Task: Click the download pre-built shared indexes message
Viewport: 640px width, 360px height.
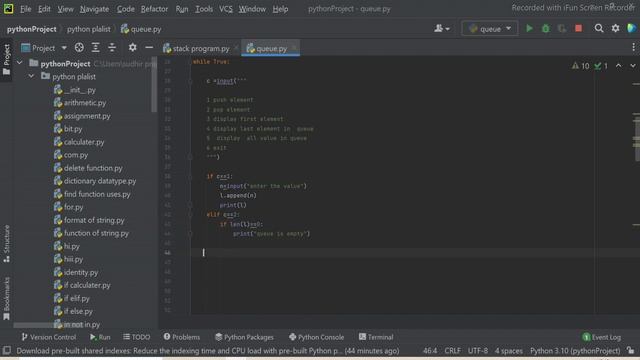Action: (x=208, y=351)
